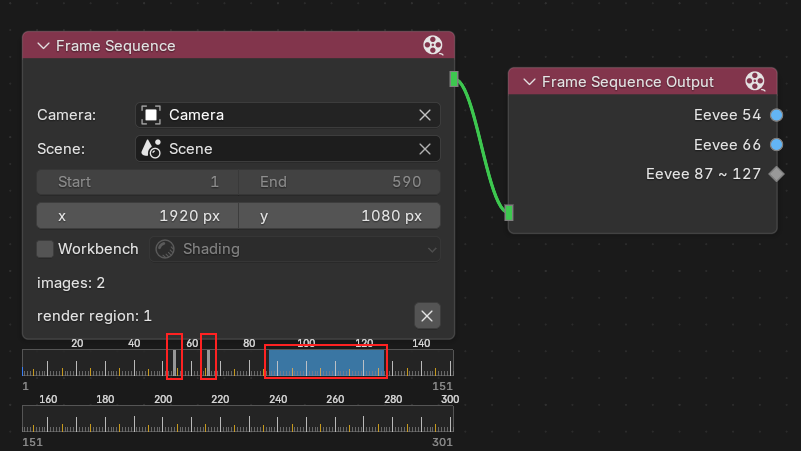
Task: Click the second timeline strip frames 151-301
Action: click(x=238, y=419)
